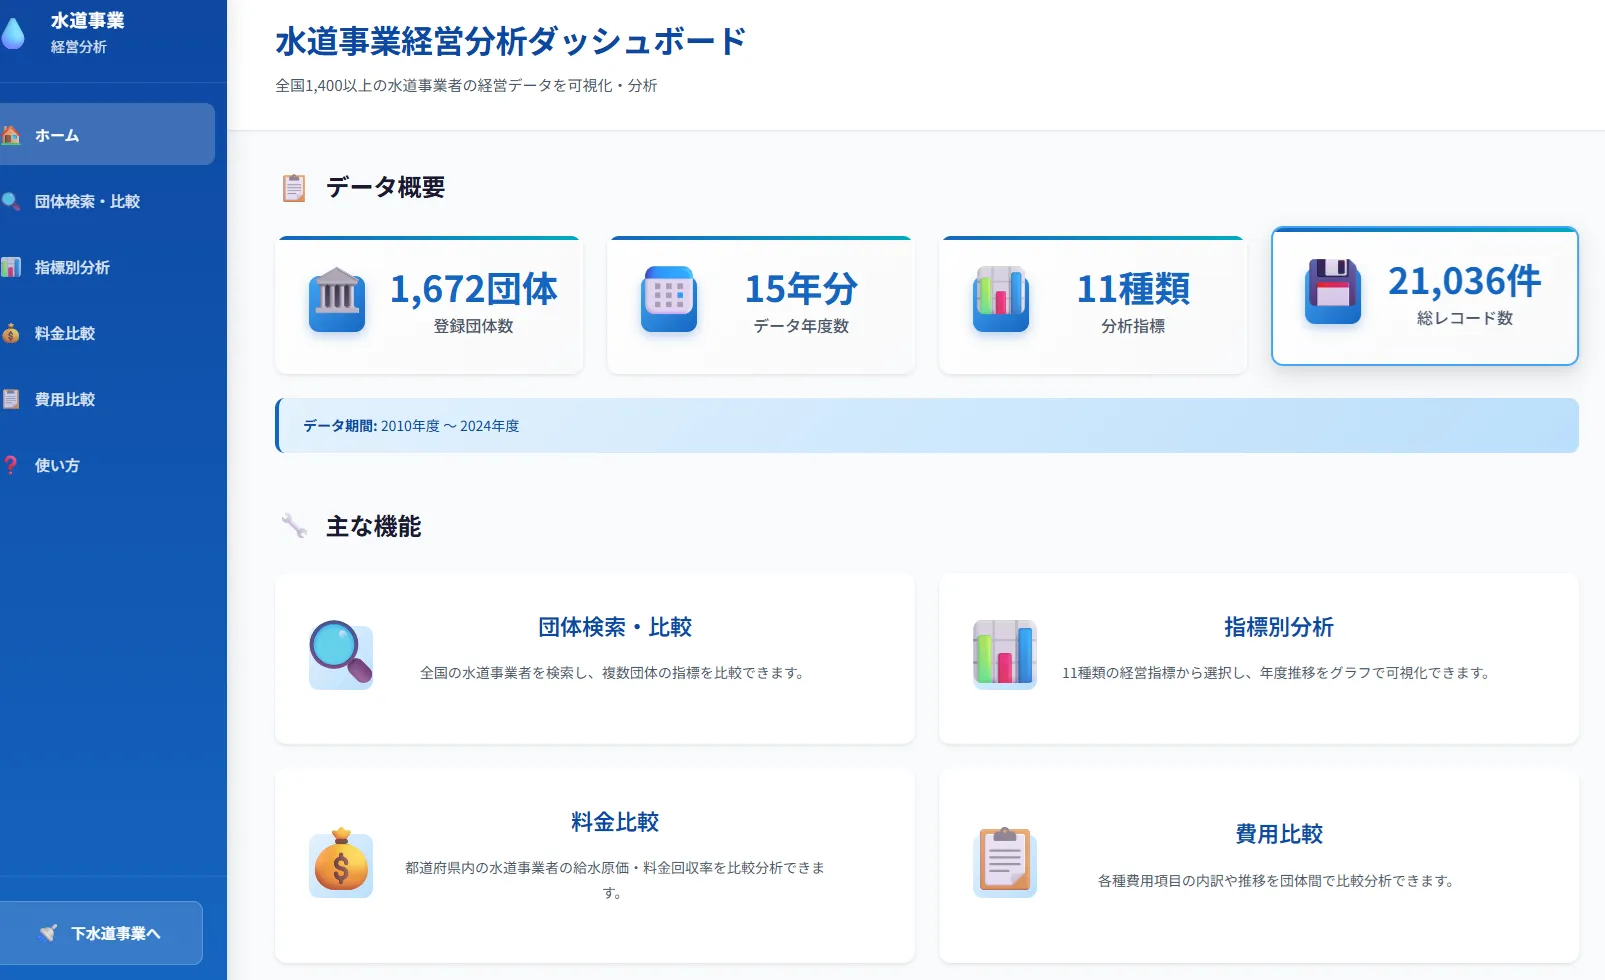Image resolution: width=1605 pixels, height=980 pixels.
Task: Click the 水道事業 sidebar brand title
Action: 88,21
